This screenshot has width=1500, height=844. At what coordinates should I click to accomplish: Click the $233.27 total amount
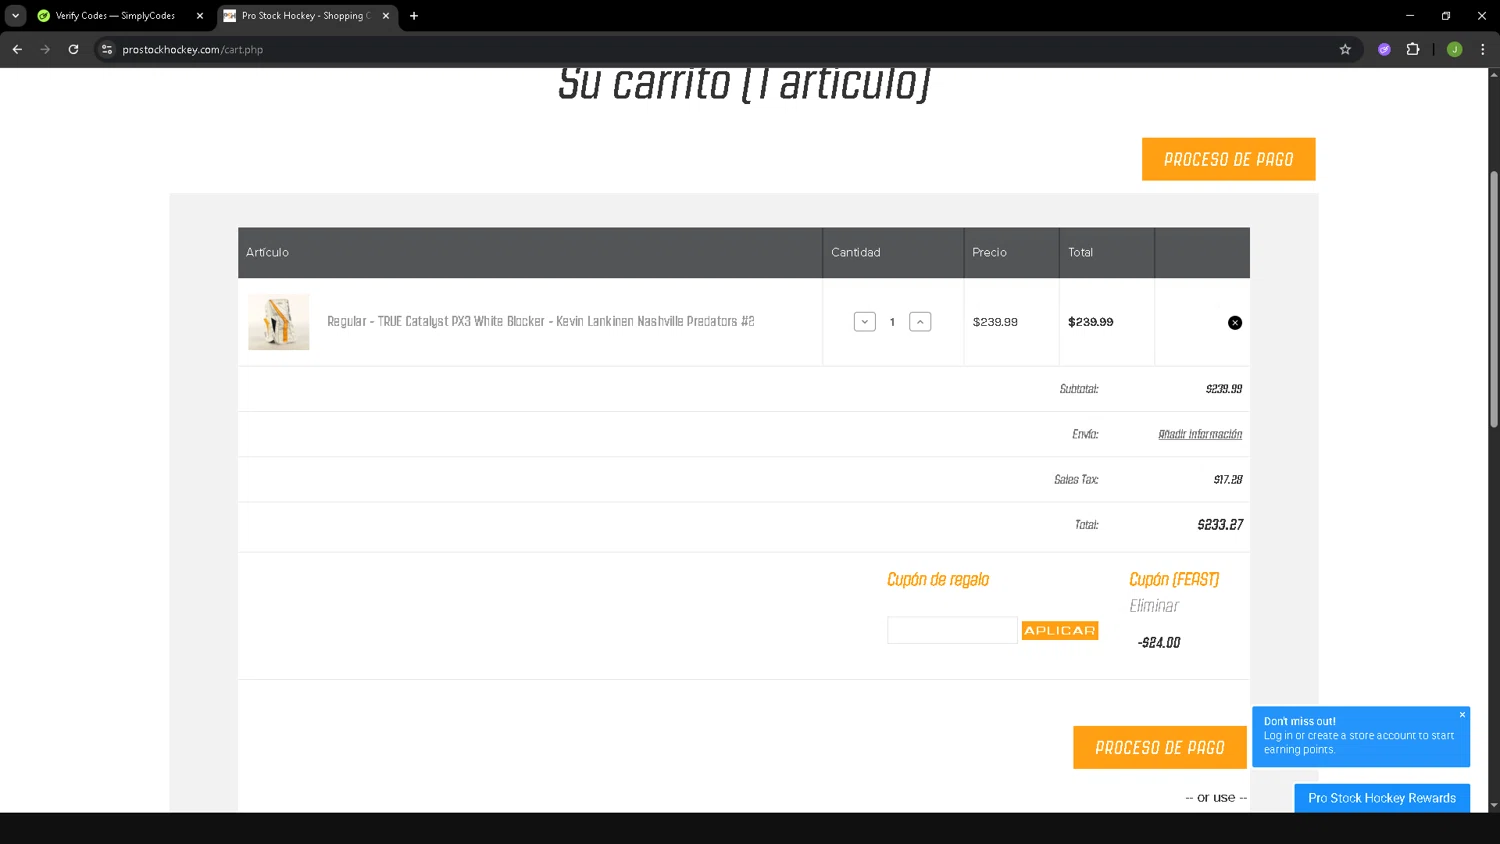1220,525
